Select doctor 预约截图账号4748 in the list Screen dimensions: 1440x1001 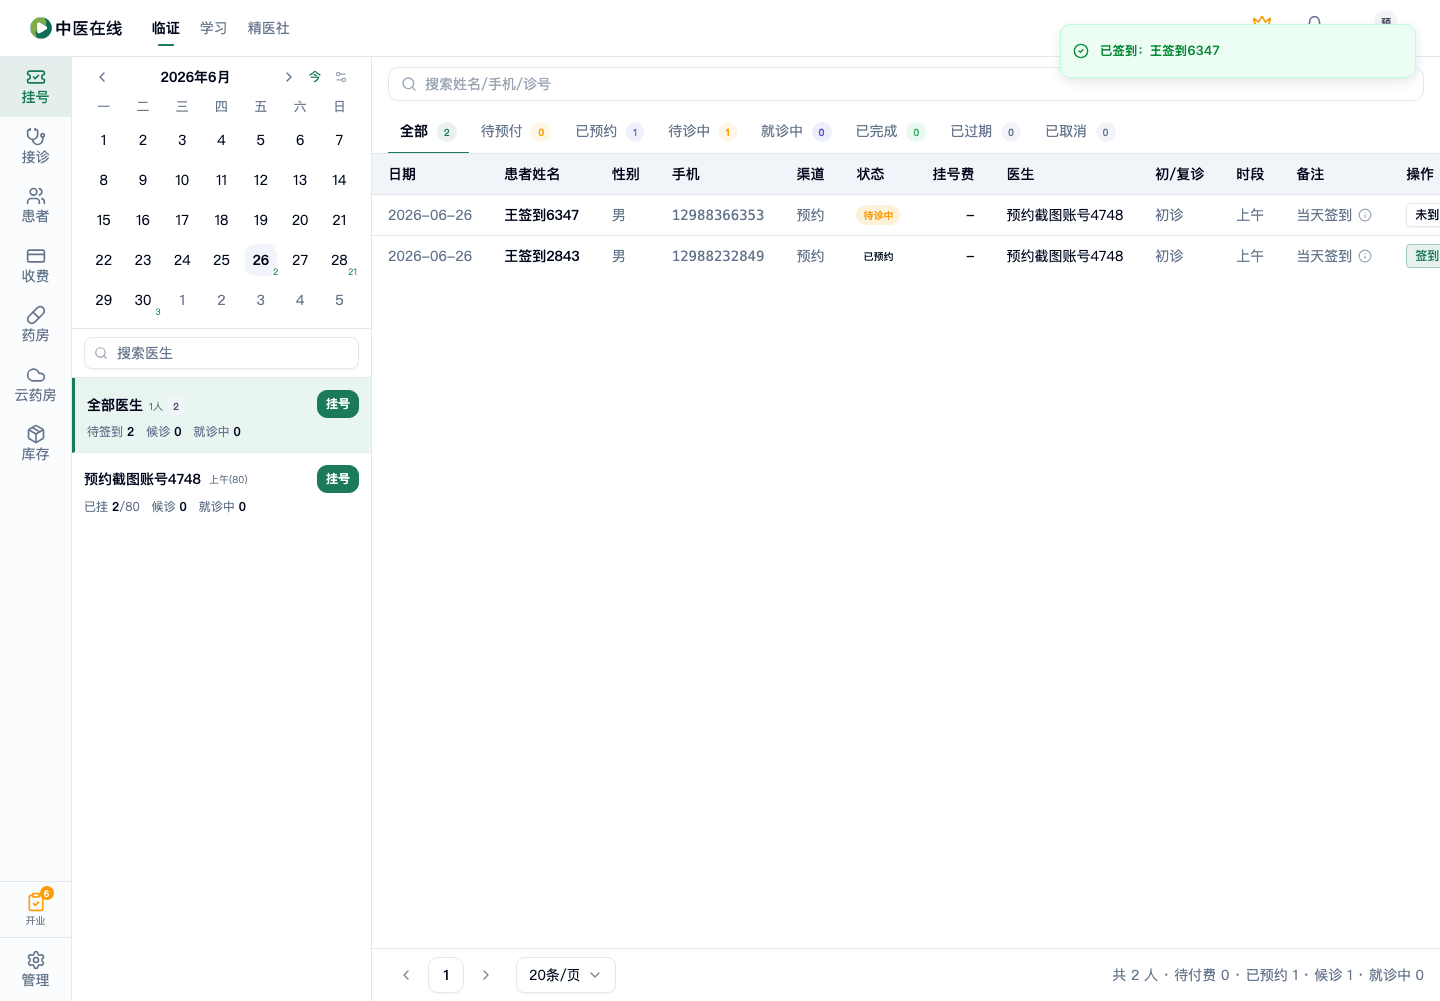coord(221,492)
